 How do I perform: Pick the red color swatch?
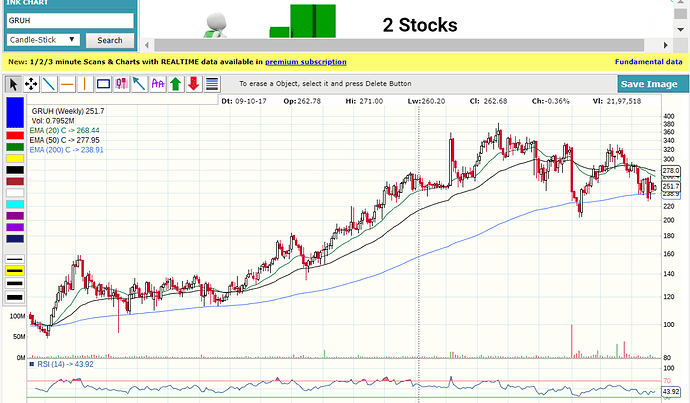[x=15, y=134]
